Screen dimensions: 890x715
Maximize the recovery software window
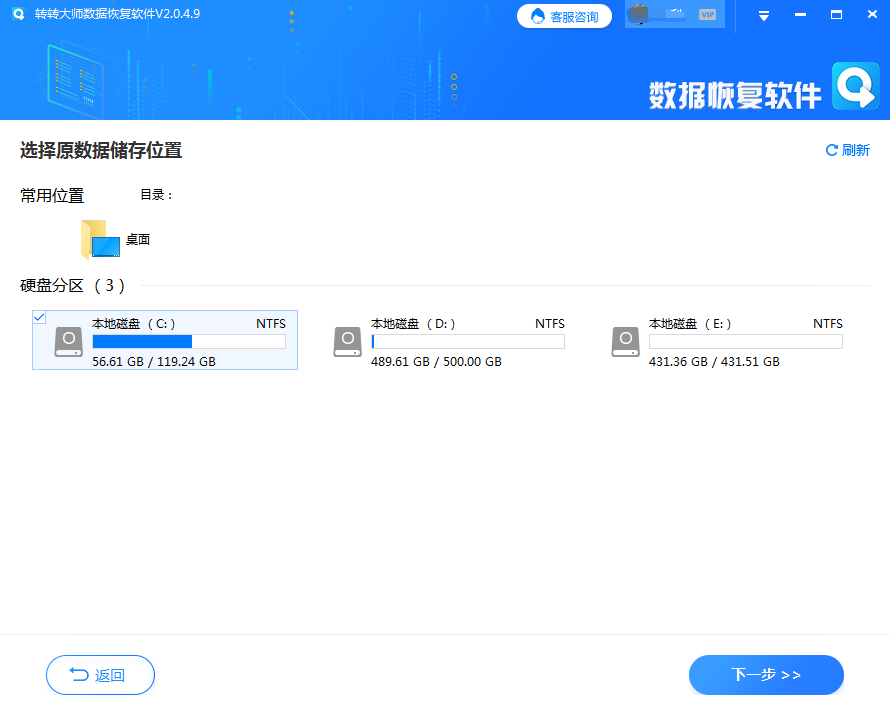tap(836, 15)
